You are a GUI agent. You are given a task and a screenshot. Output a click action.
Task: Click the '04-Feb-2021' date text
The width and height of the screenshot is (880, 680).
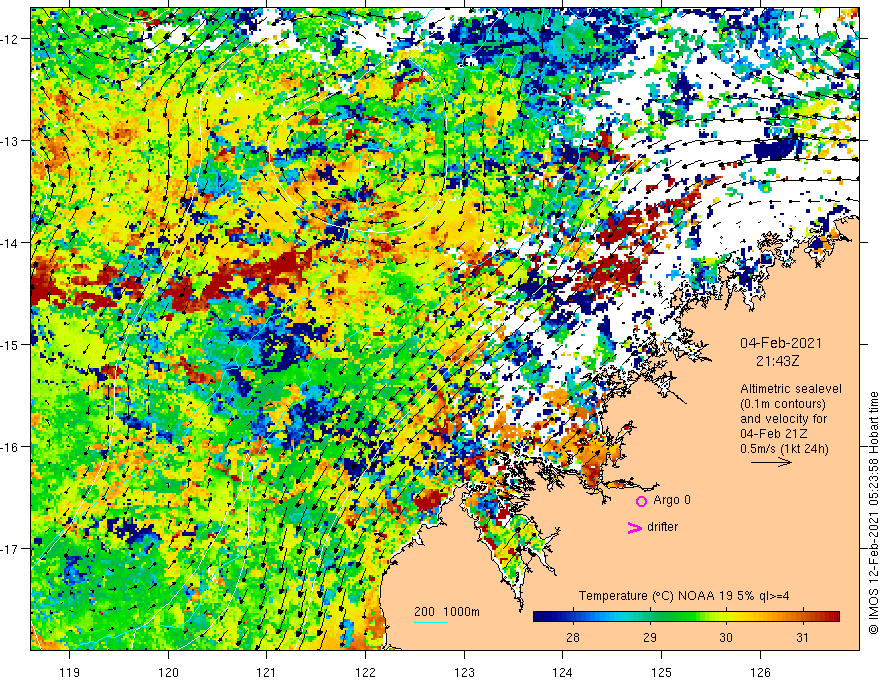781,343
